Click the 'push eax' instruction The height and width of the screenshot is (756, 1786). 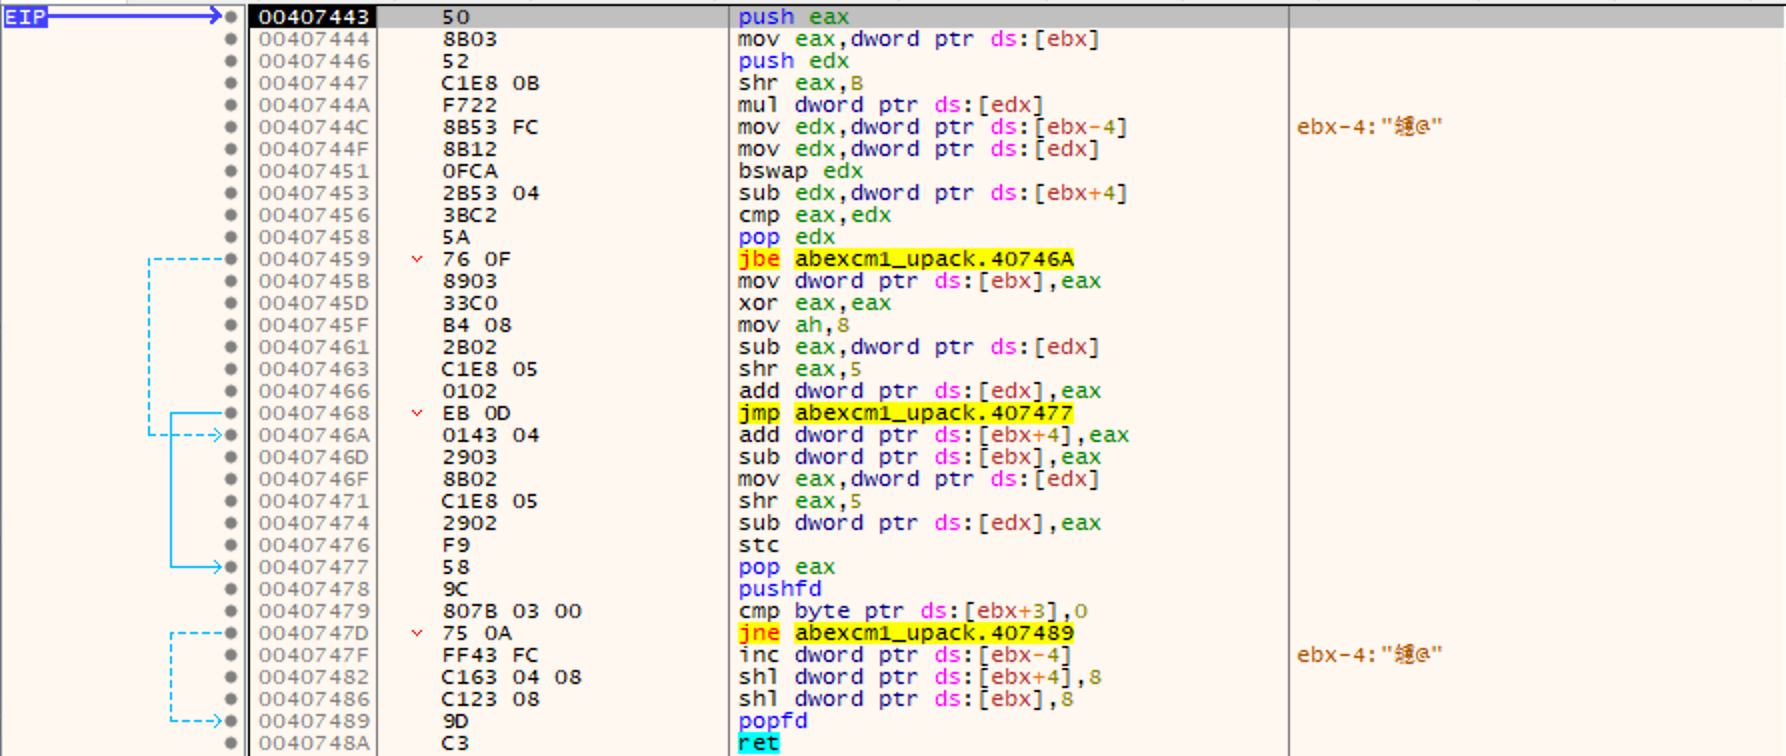(794, 17)
